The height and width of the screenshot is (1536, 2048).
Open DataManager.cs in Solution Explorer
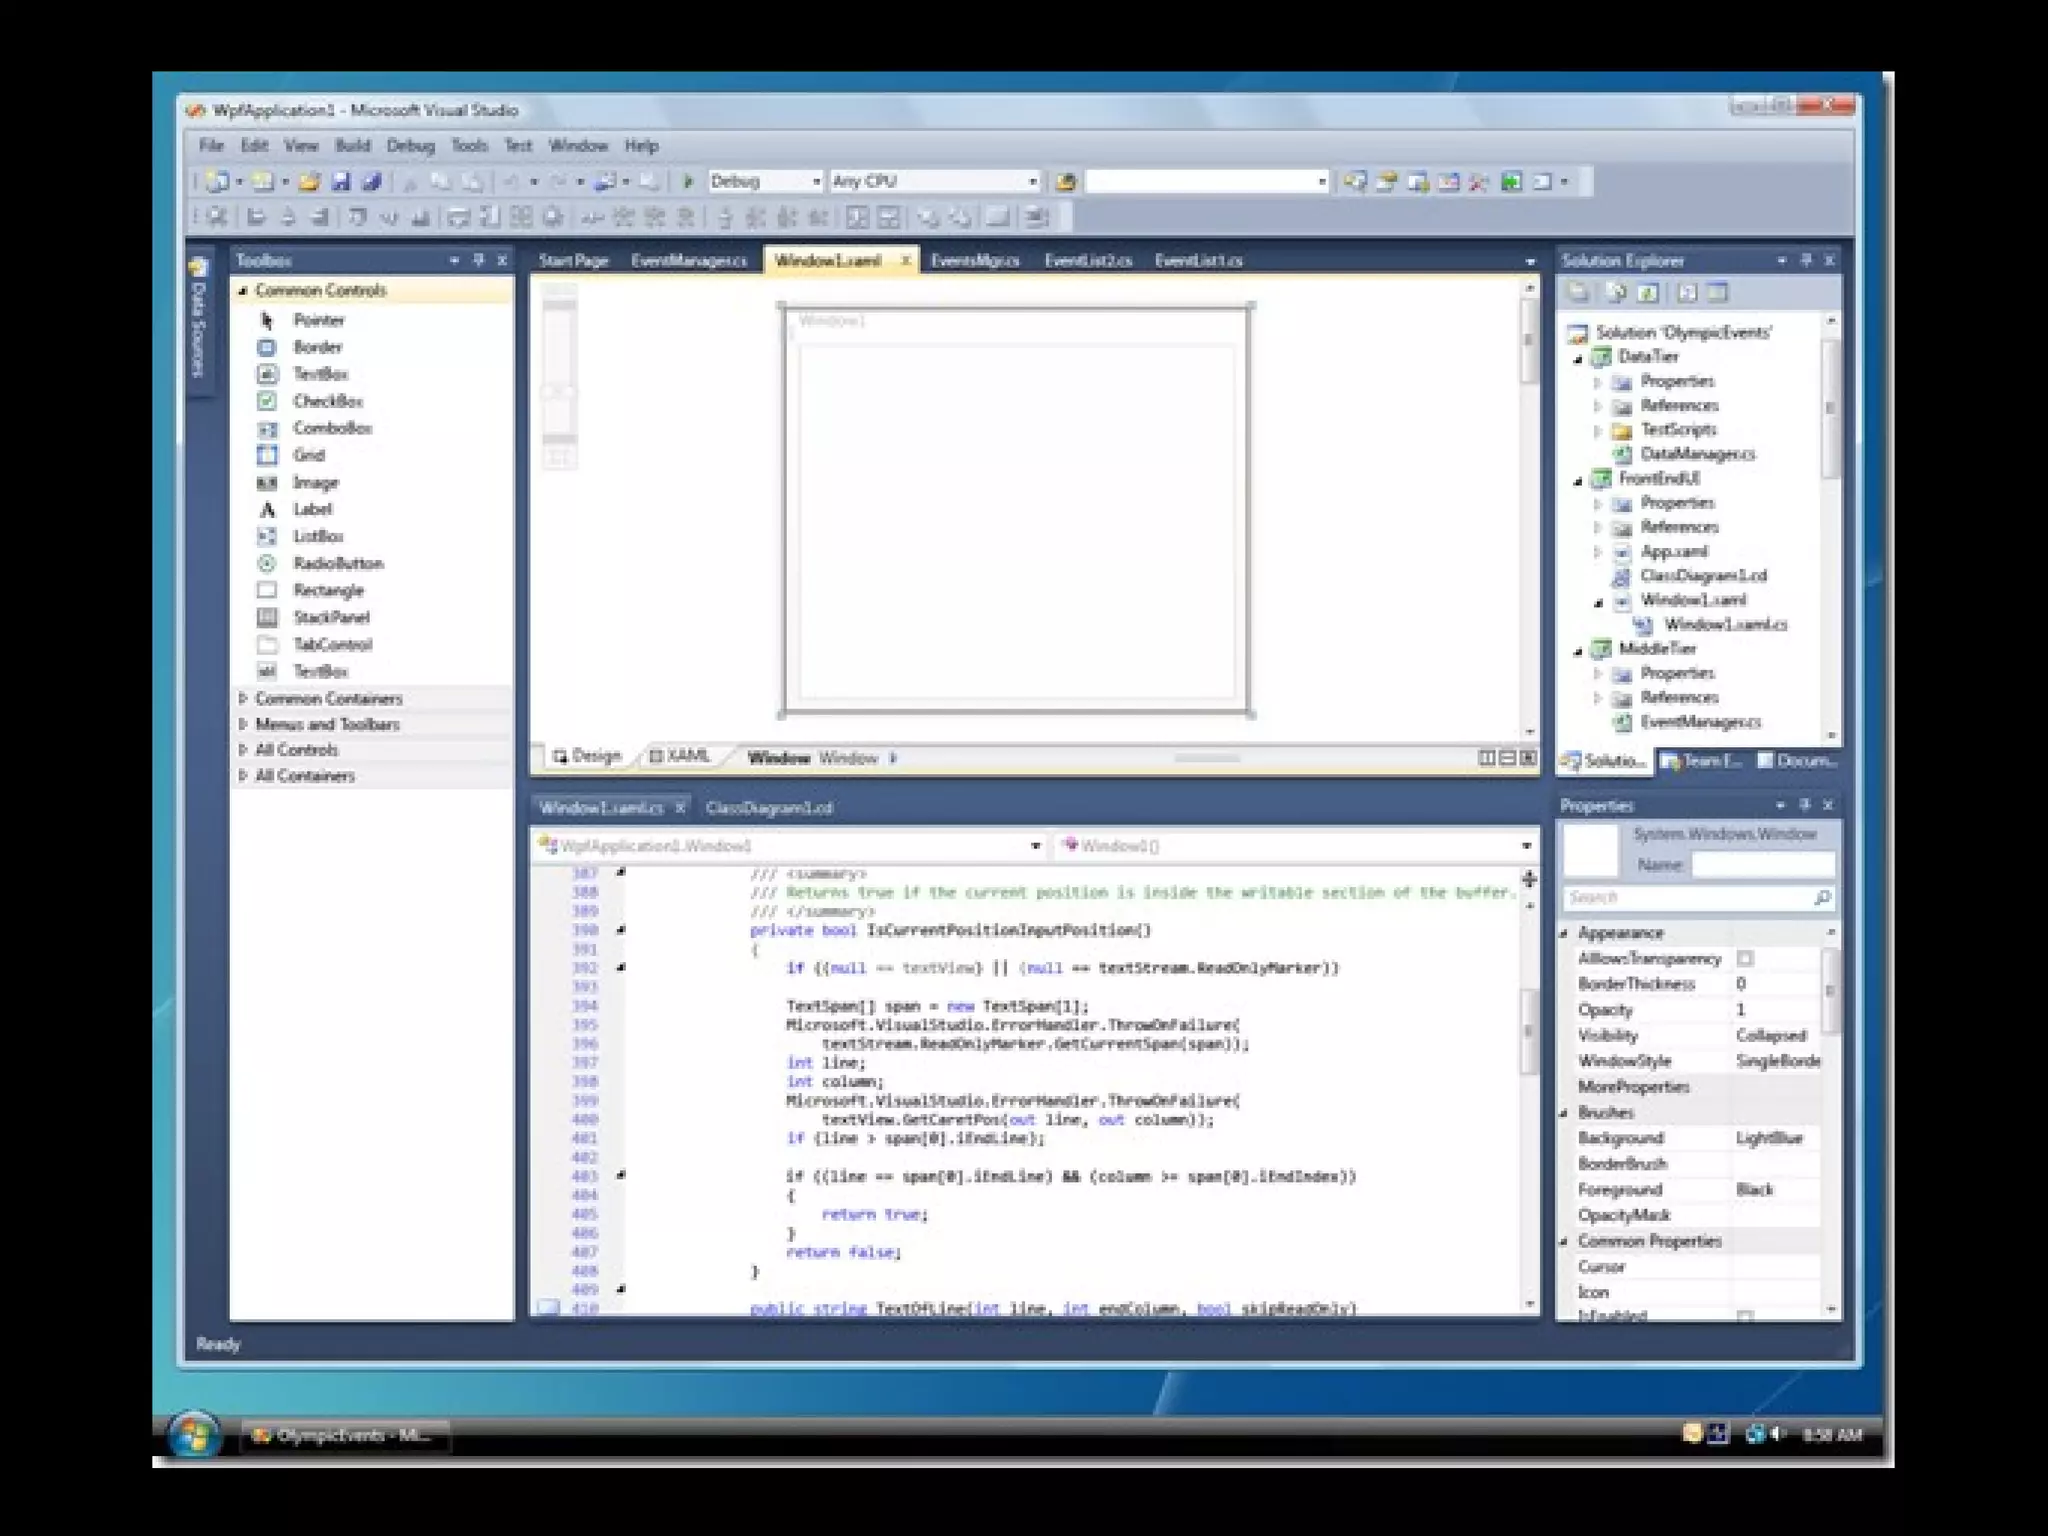(x=1697, y=454)
